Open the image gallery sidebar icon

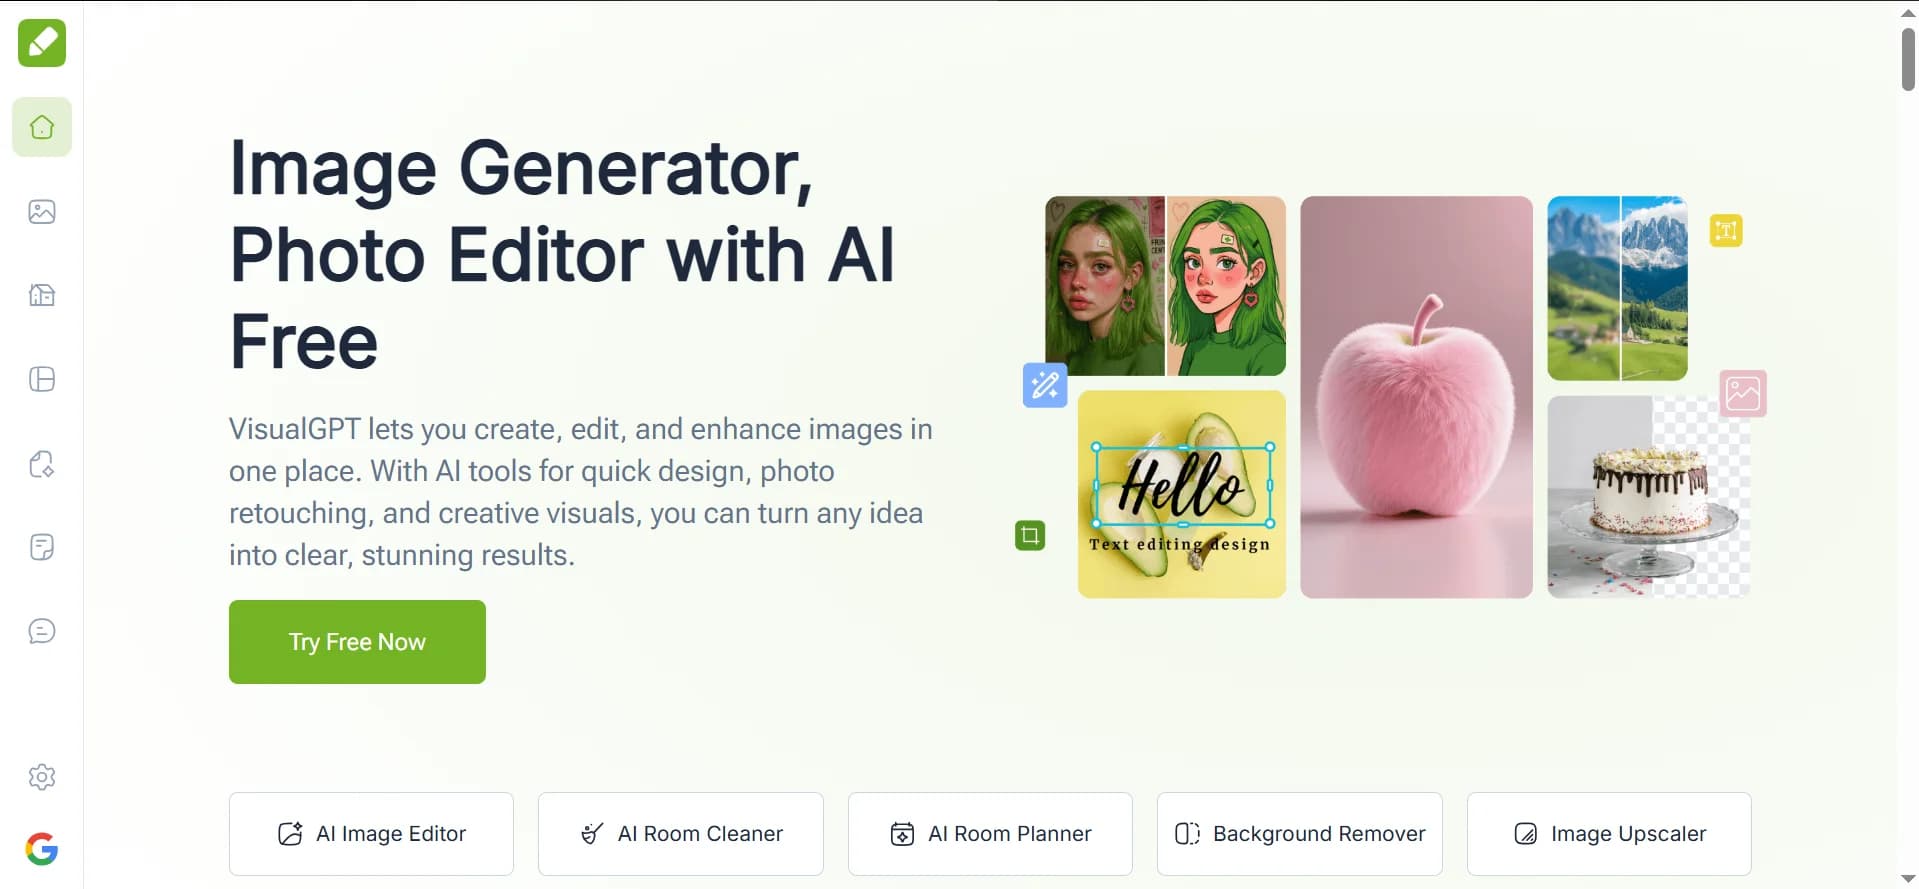pyautogui.click(x=42, y=211)
